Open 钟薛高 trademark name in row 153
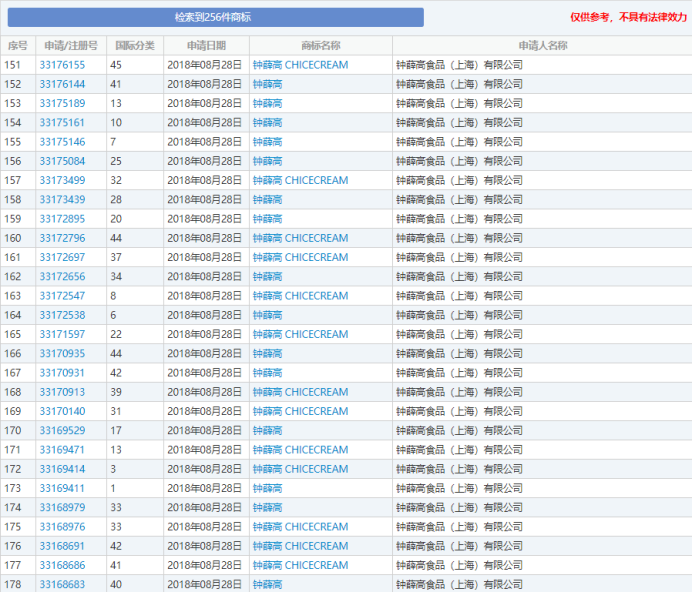Image resolution: width=692 pixels, height=593 pixels. tap(267, 103)
